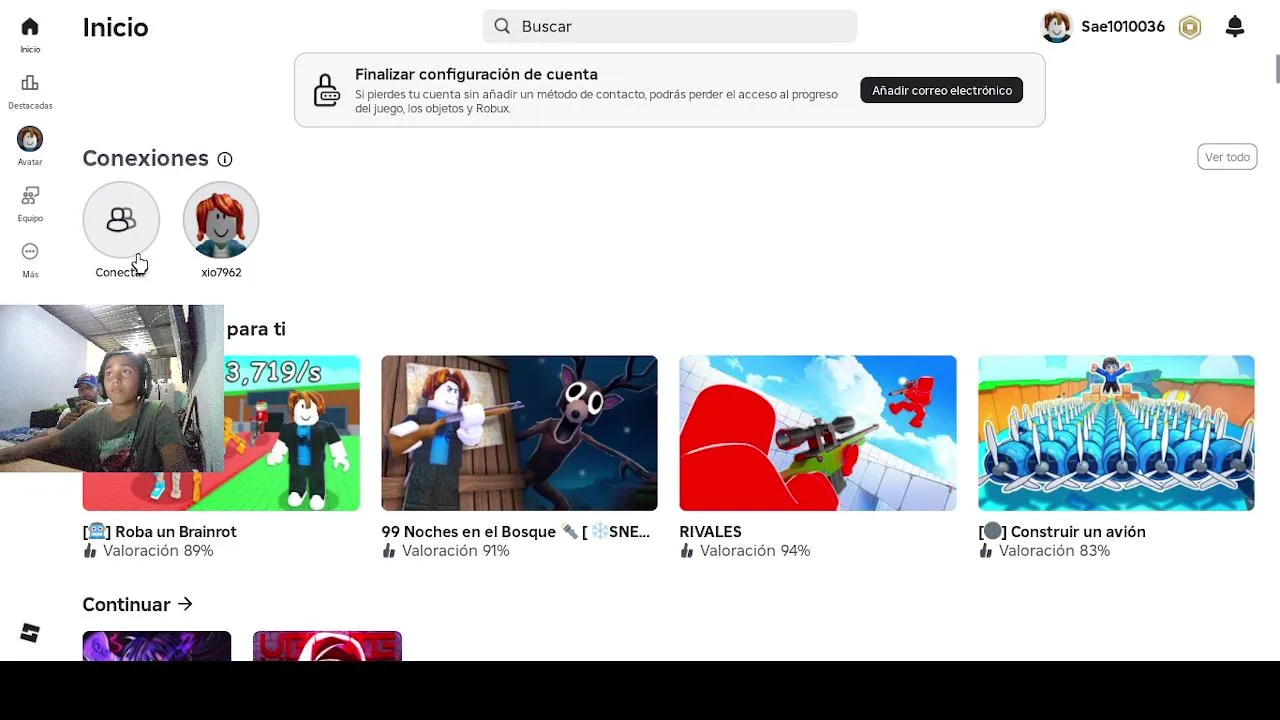
Task: Click the Construir un avión title text
Action: 1062,532
